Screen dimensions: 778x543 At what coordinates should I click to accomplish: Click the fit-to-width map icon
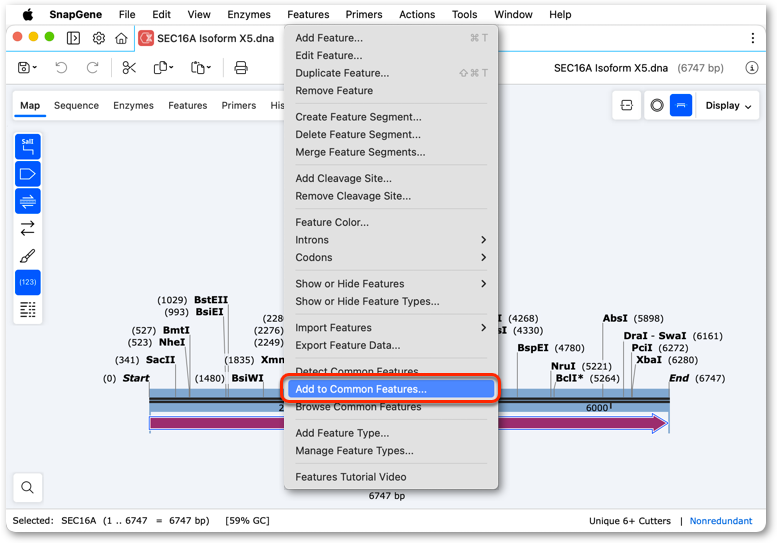click(x=627, y=105)
